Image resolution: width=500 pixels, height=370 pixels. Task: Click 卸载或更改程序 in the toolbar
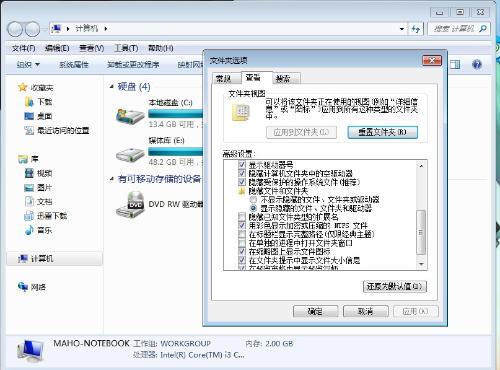click(133, 64)
